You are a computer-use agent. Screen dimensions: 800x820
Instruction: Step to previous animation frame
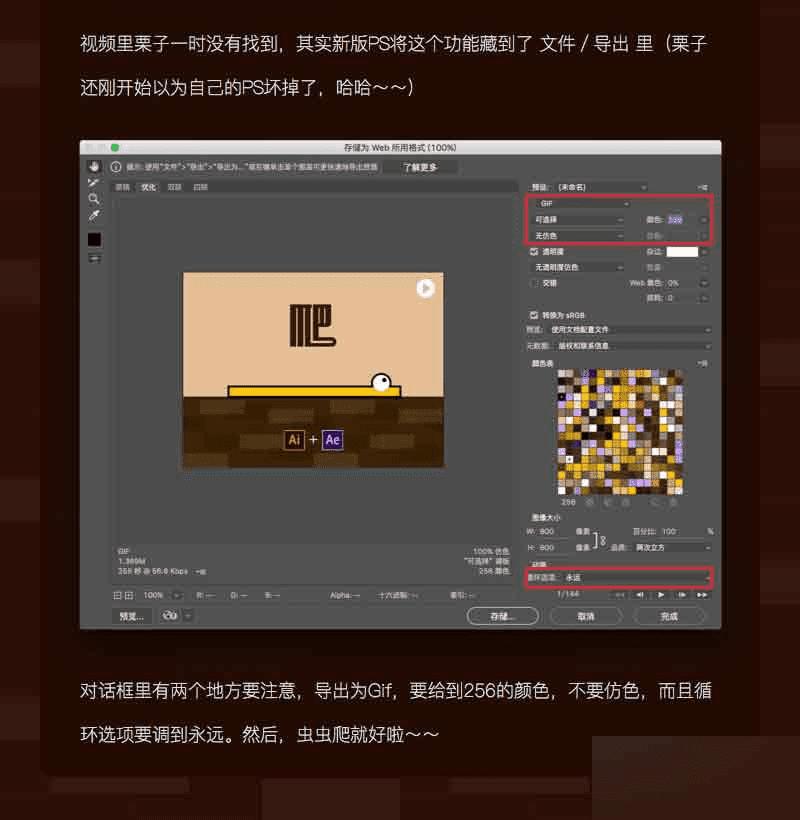(x=640, y=595)
